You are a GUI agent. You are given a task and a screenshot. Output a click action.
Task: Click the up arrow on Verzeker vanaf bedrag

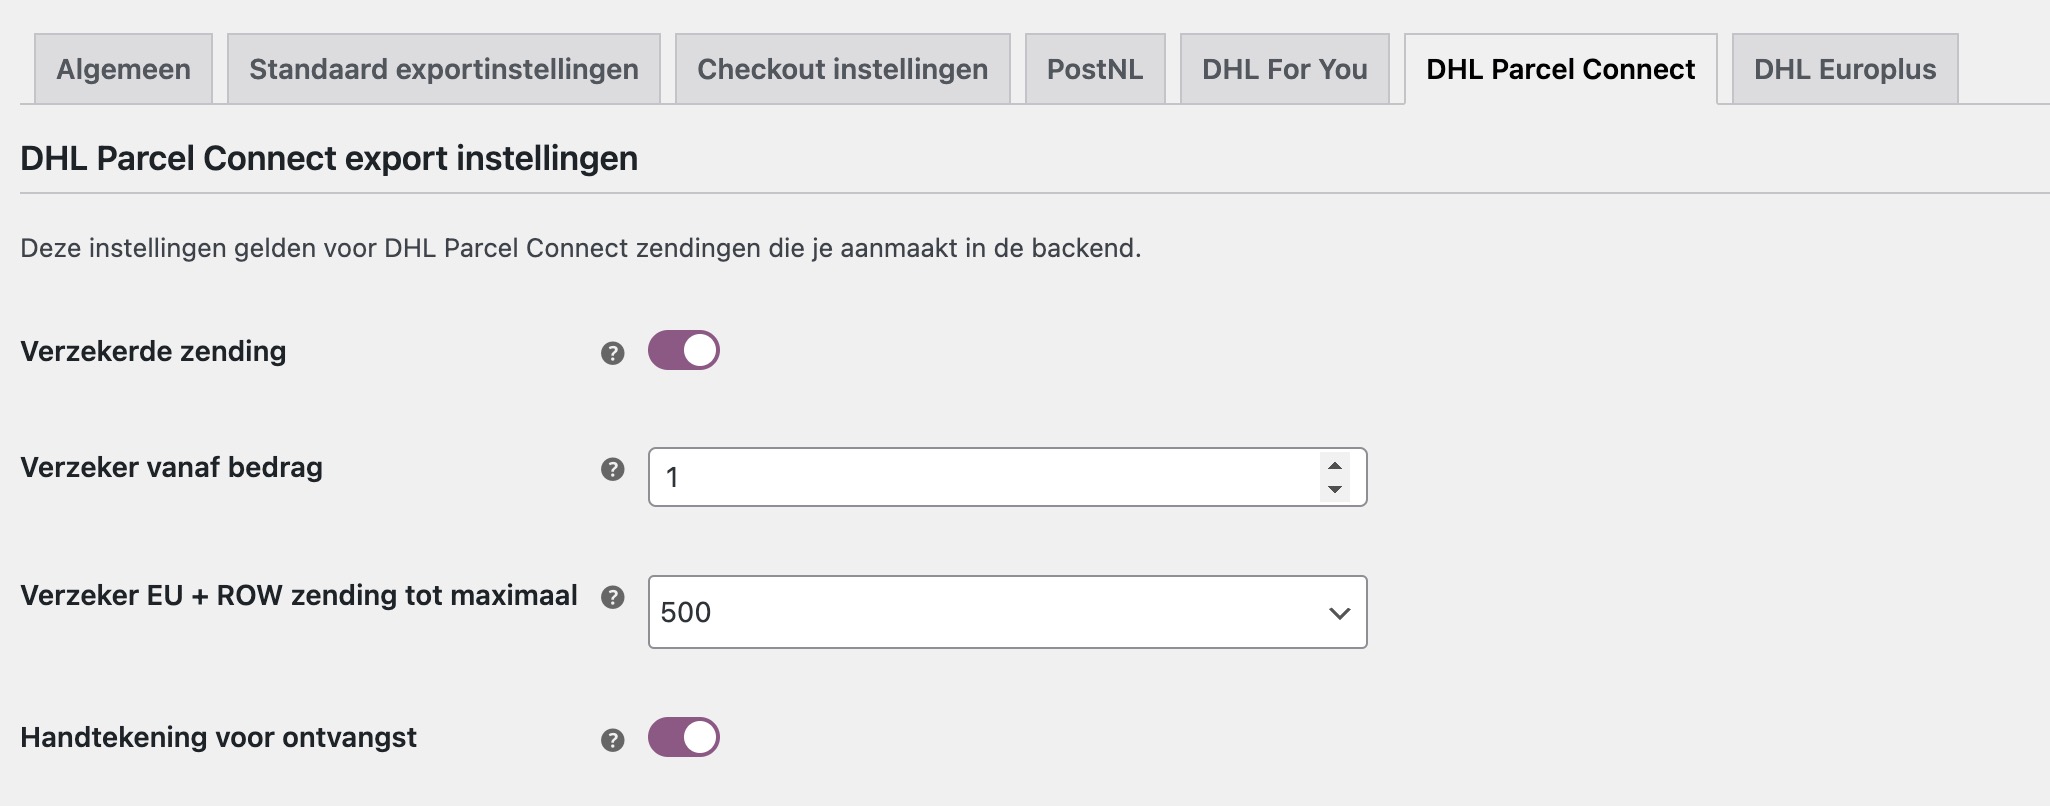click(x=1335, y=465)
